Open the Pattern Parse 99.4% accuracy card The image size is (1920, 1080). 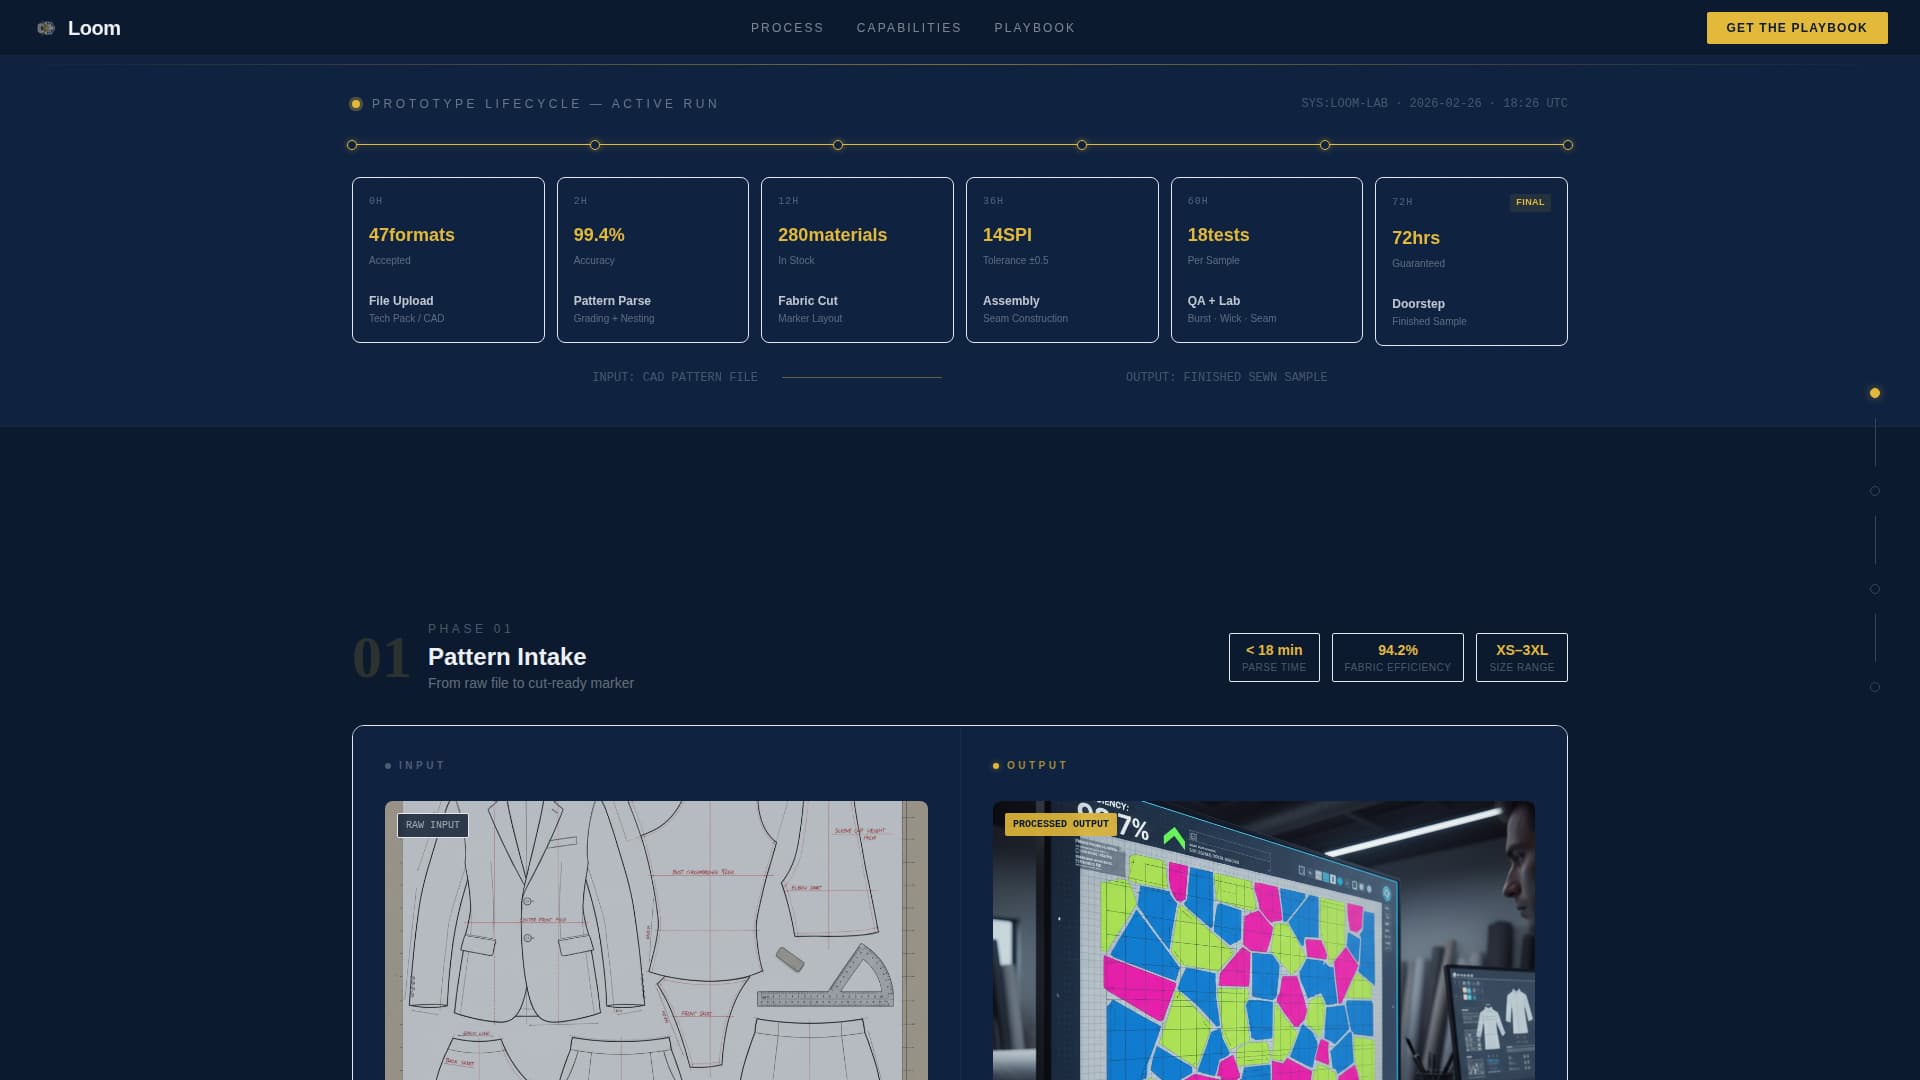pyautogui.click(x=652, y=259)
